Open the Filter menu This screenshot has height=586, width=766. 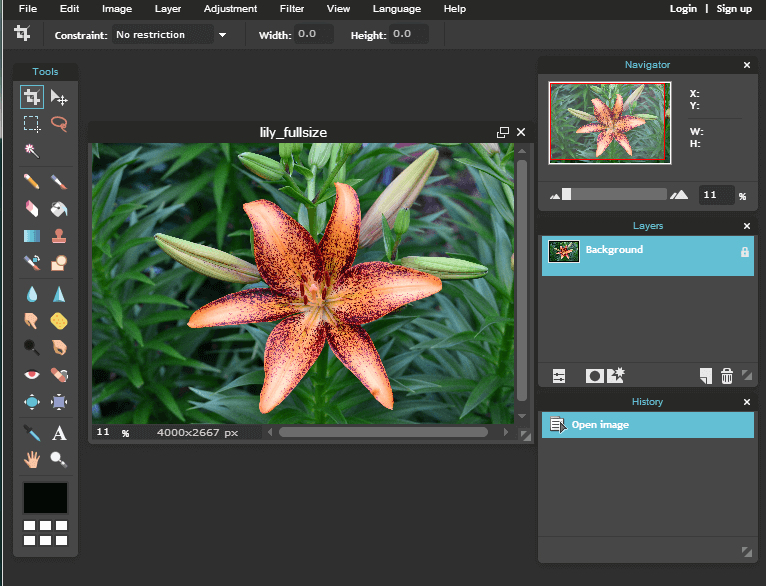tap(292, 9)
